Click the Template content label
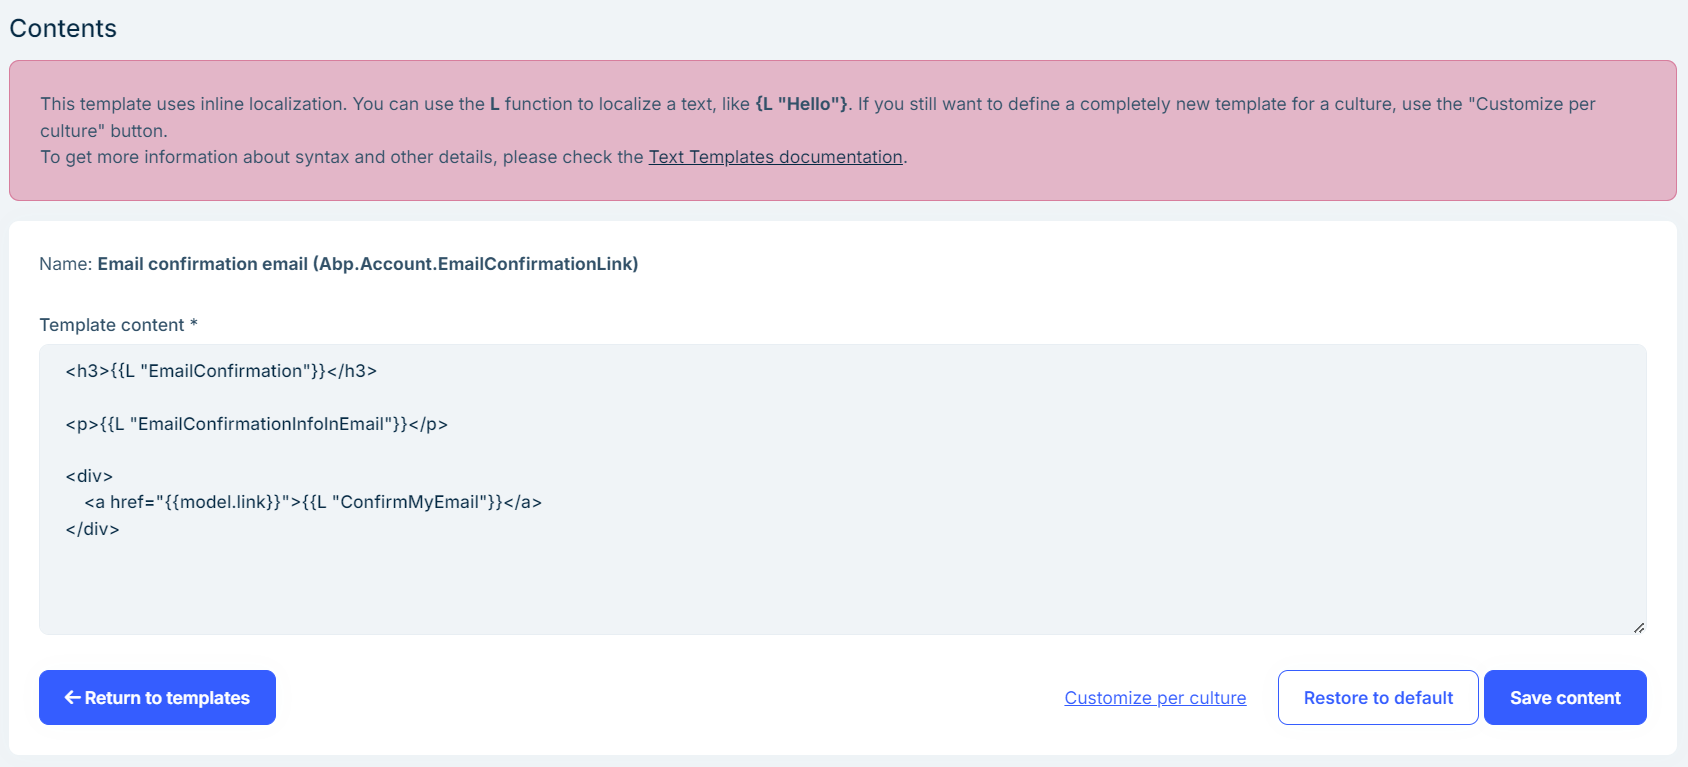Screen dimensions: 1688x767 [x=113, y=324]
